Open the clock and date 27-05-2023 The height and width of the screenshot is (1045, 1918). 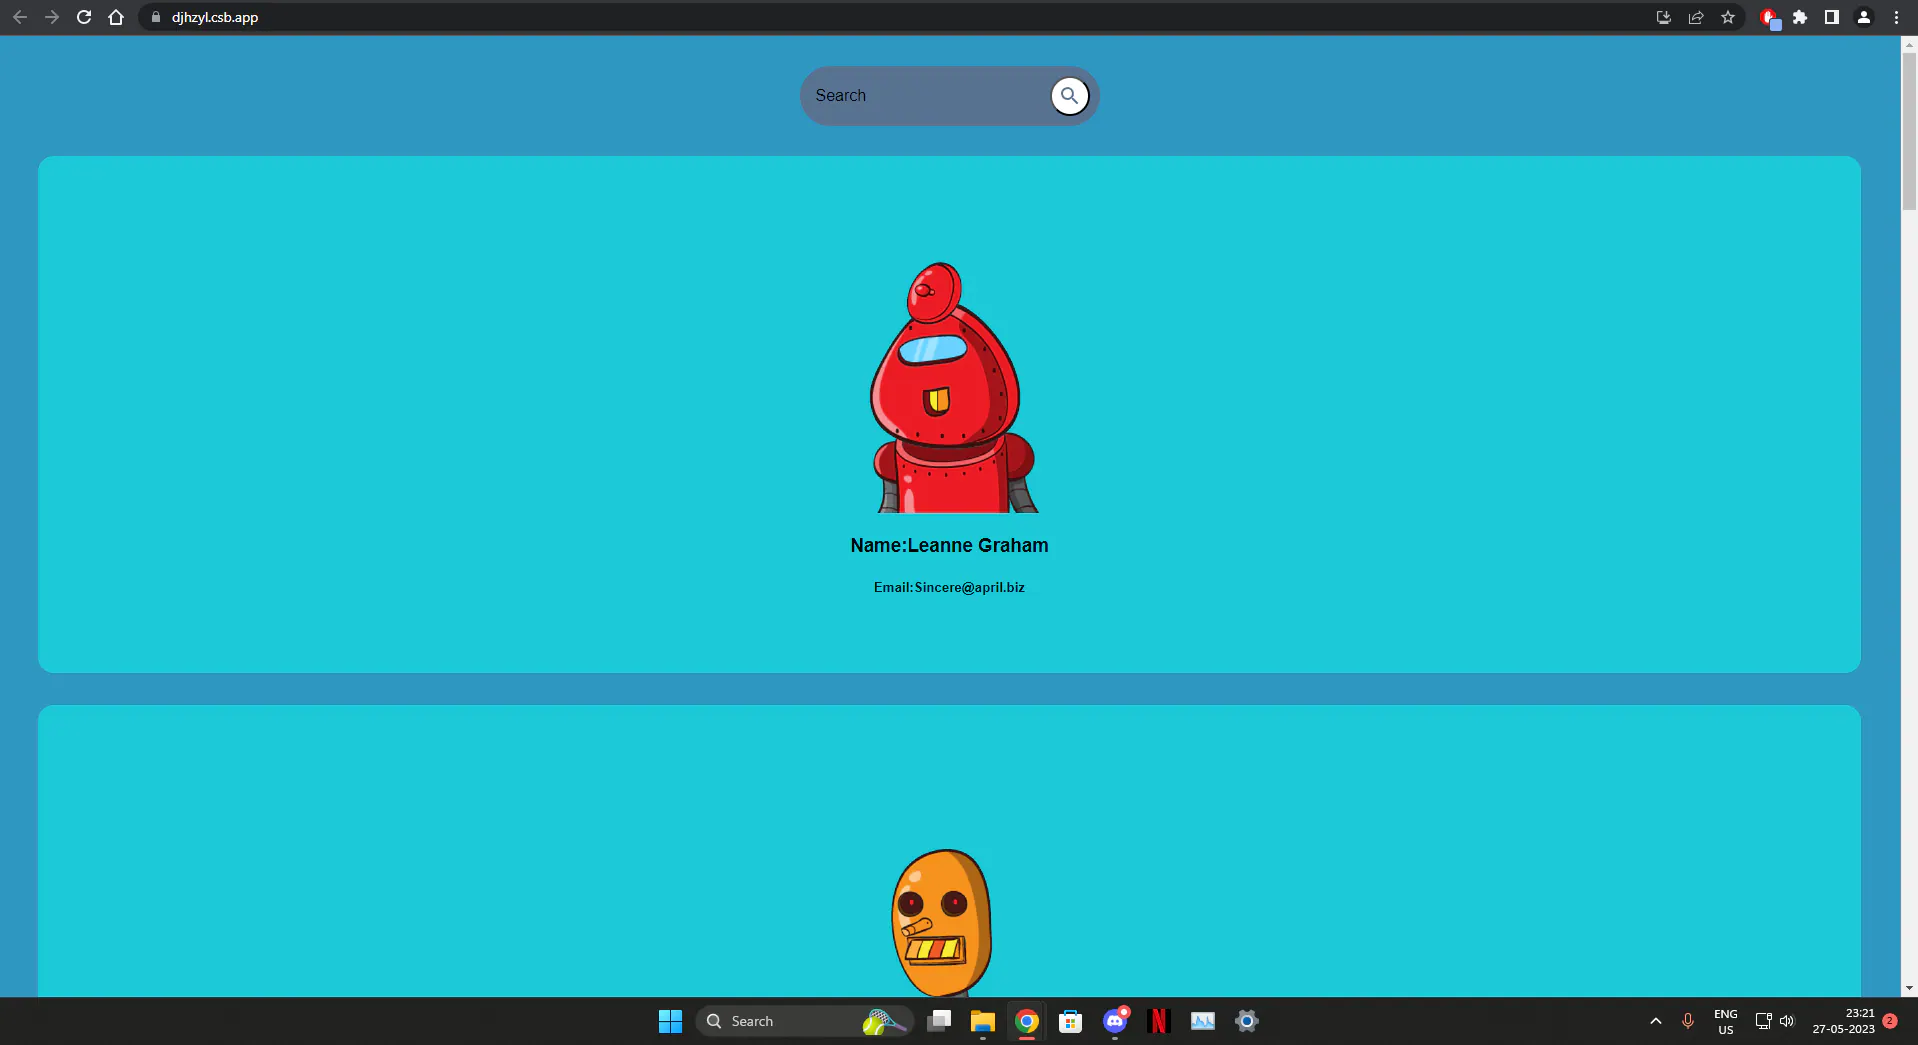pyautogui.click(x=1844, y=1021)
